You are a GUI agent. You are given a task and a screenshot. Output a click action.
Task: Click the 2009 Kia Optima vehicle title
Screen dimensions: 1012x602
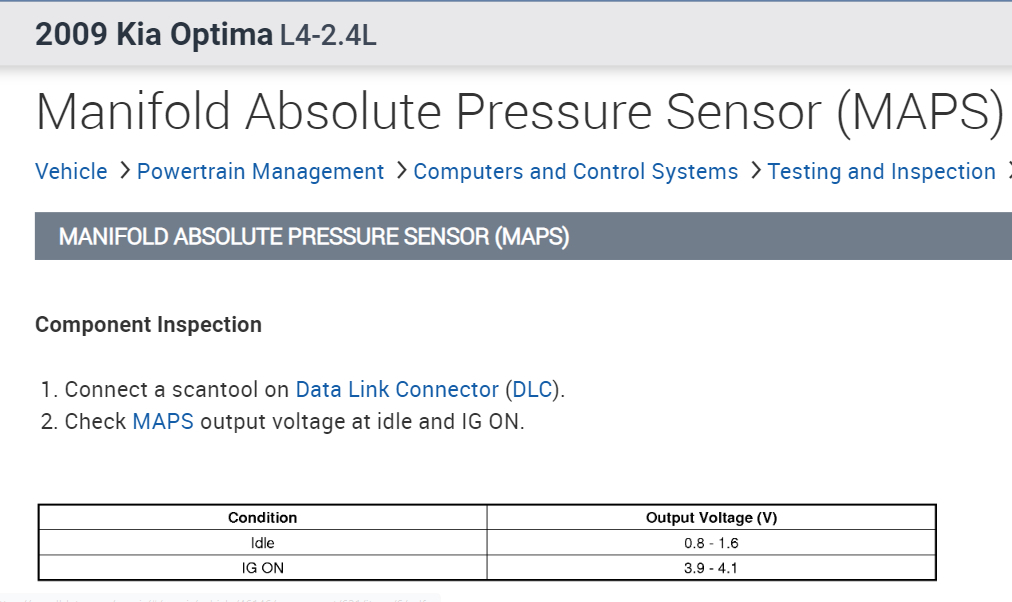(153, 35)
